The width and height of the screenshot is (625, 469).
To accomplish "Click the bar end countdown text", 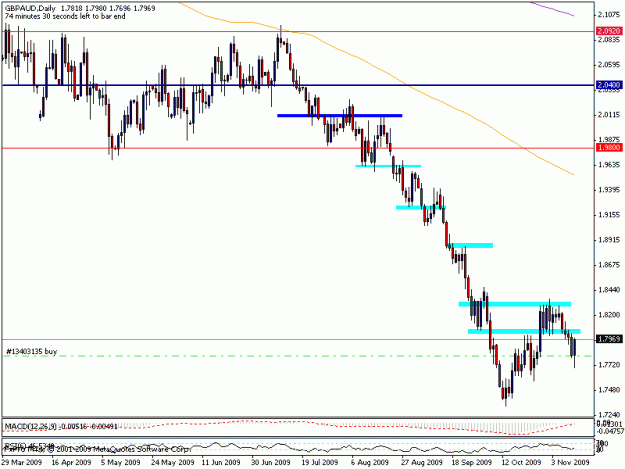I will 65,16.
